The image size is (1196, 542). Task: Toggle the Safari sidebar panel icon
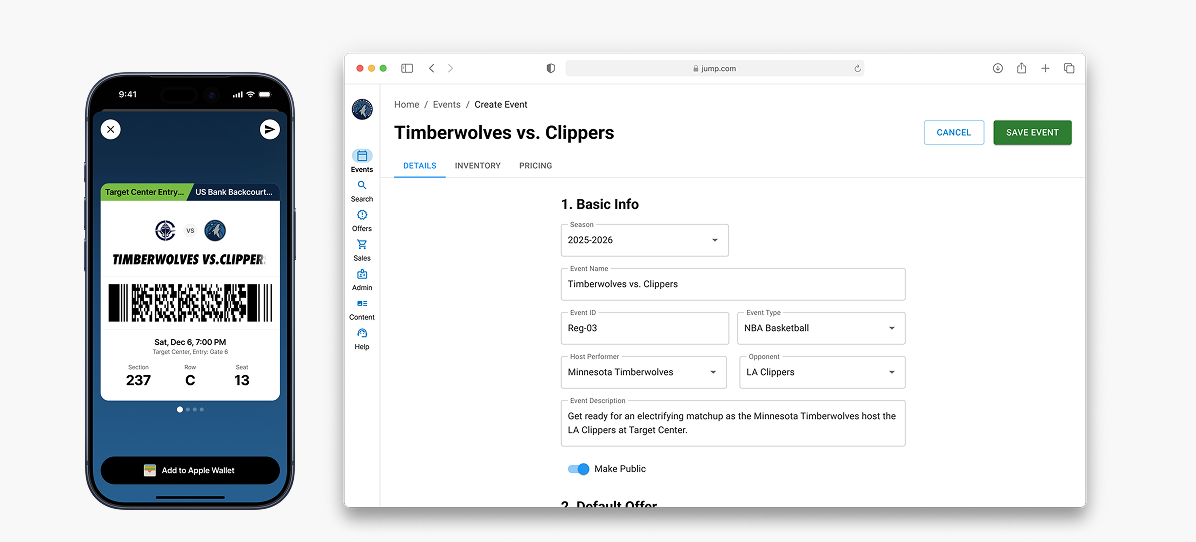(x=407, y=68)
